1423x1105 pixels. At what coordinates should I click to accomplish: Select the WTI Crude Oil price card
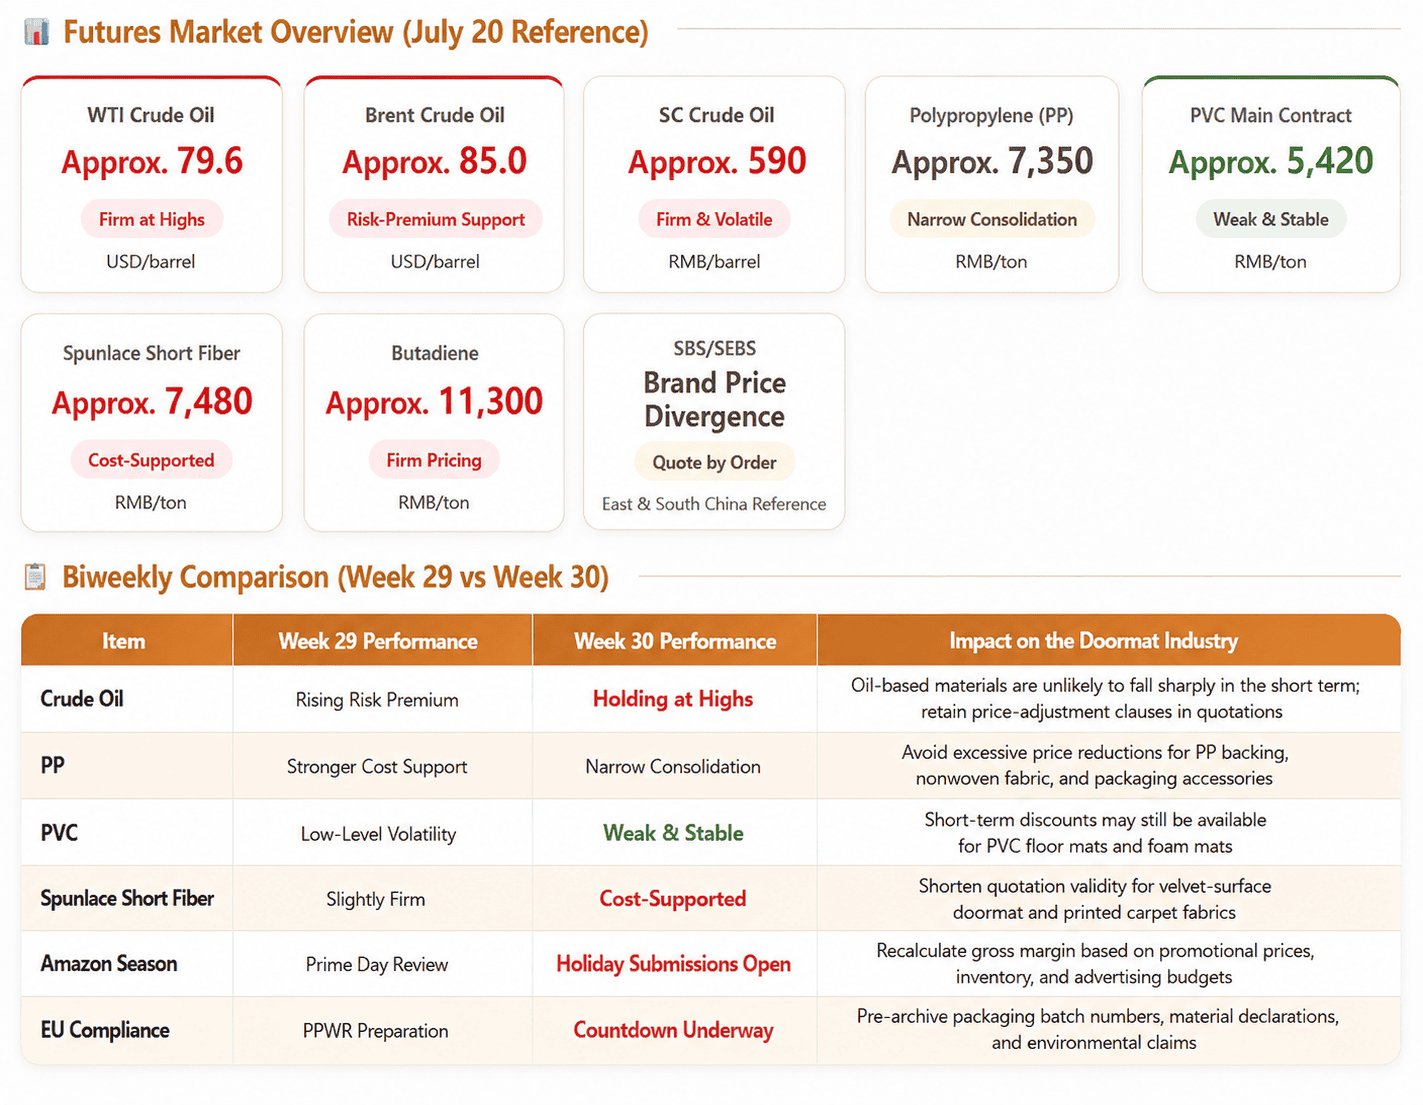tap(152, 185)
